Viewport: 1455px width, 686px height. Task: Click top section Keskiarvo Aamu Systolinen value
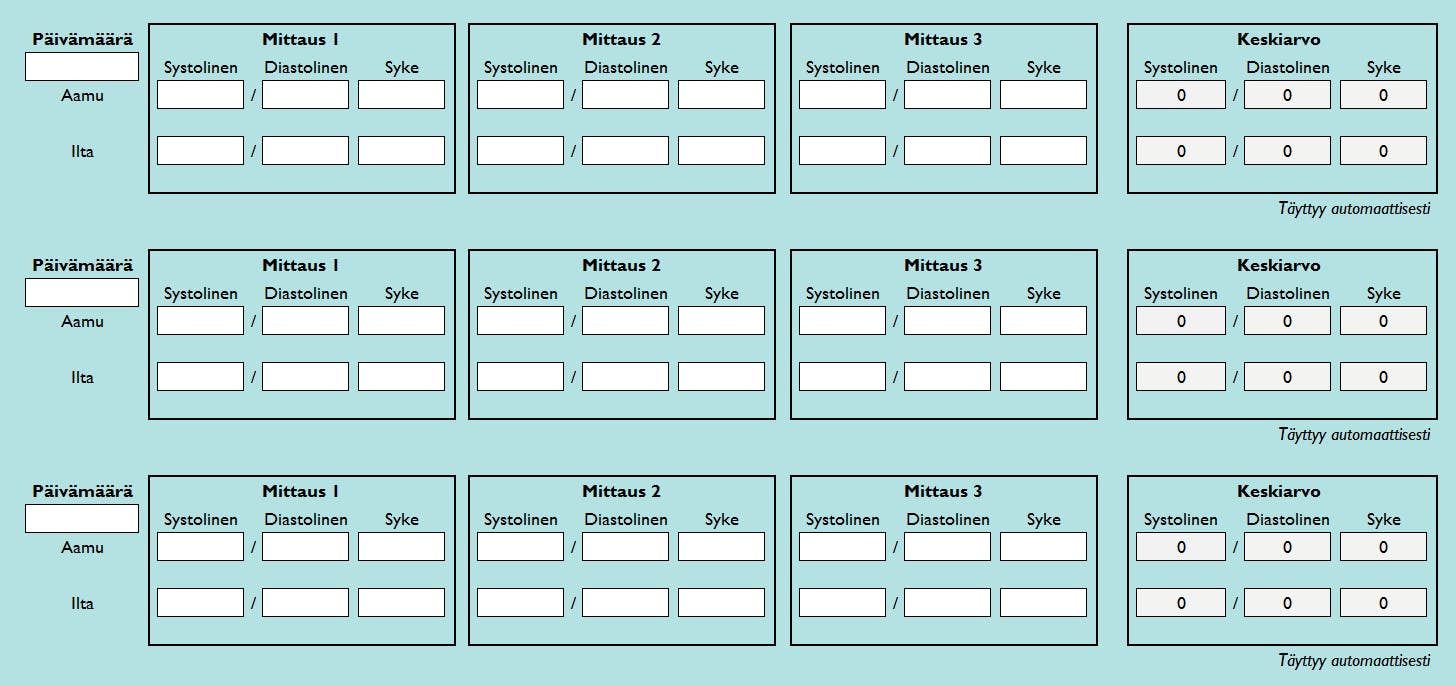click(x=1181, y=95)
